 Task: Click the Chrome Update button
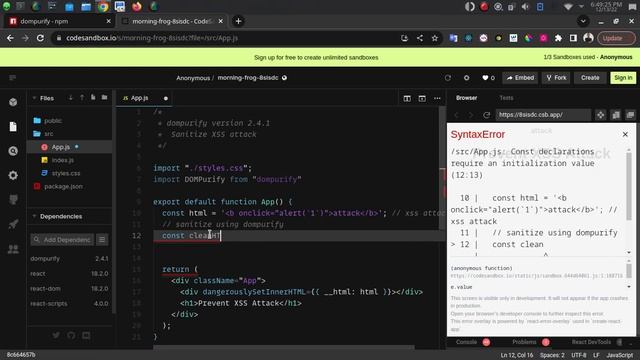[616, 38]
